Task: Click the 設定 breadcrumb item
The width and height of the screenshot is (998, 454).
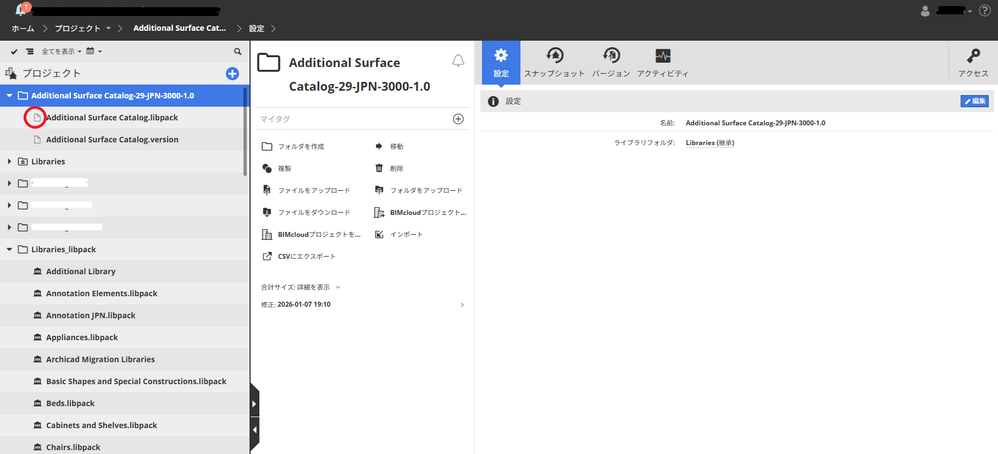Action: 257,29
